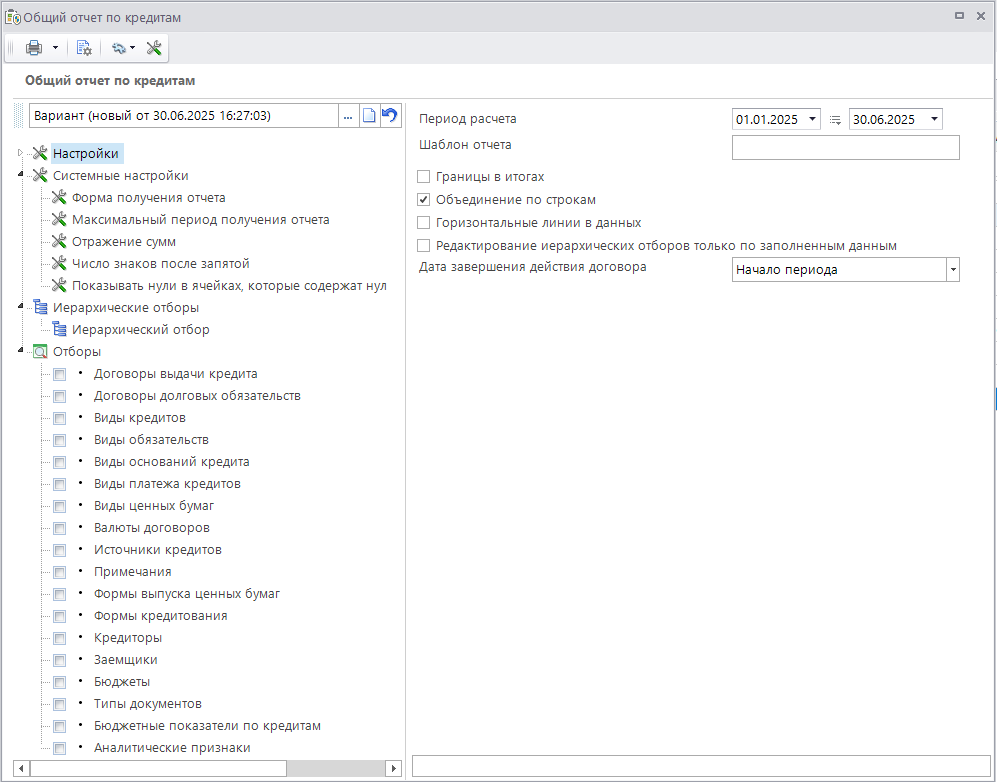Screen dimensions: 997x782
Task: Click the window icon in the title bar
Action: click(14, 17)
